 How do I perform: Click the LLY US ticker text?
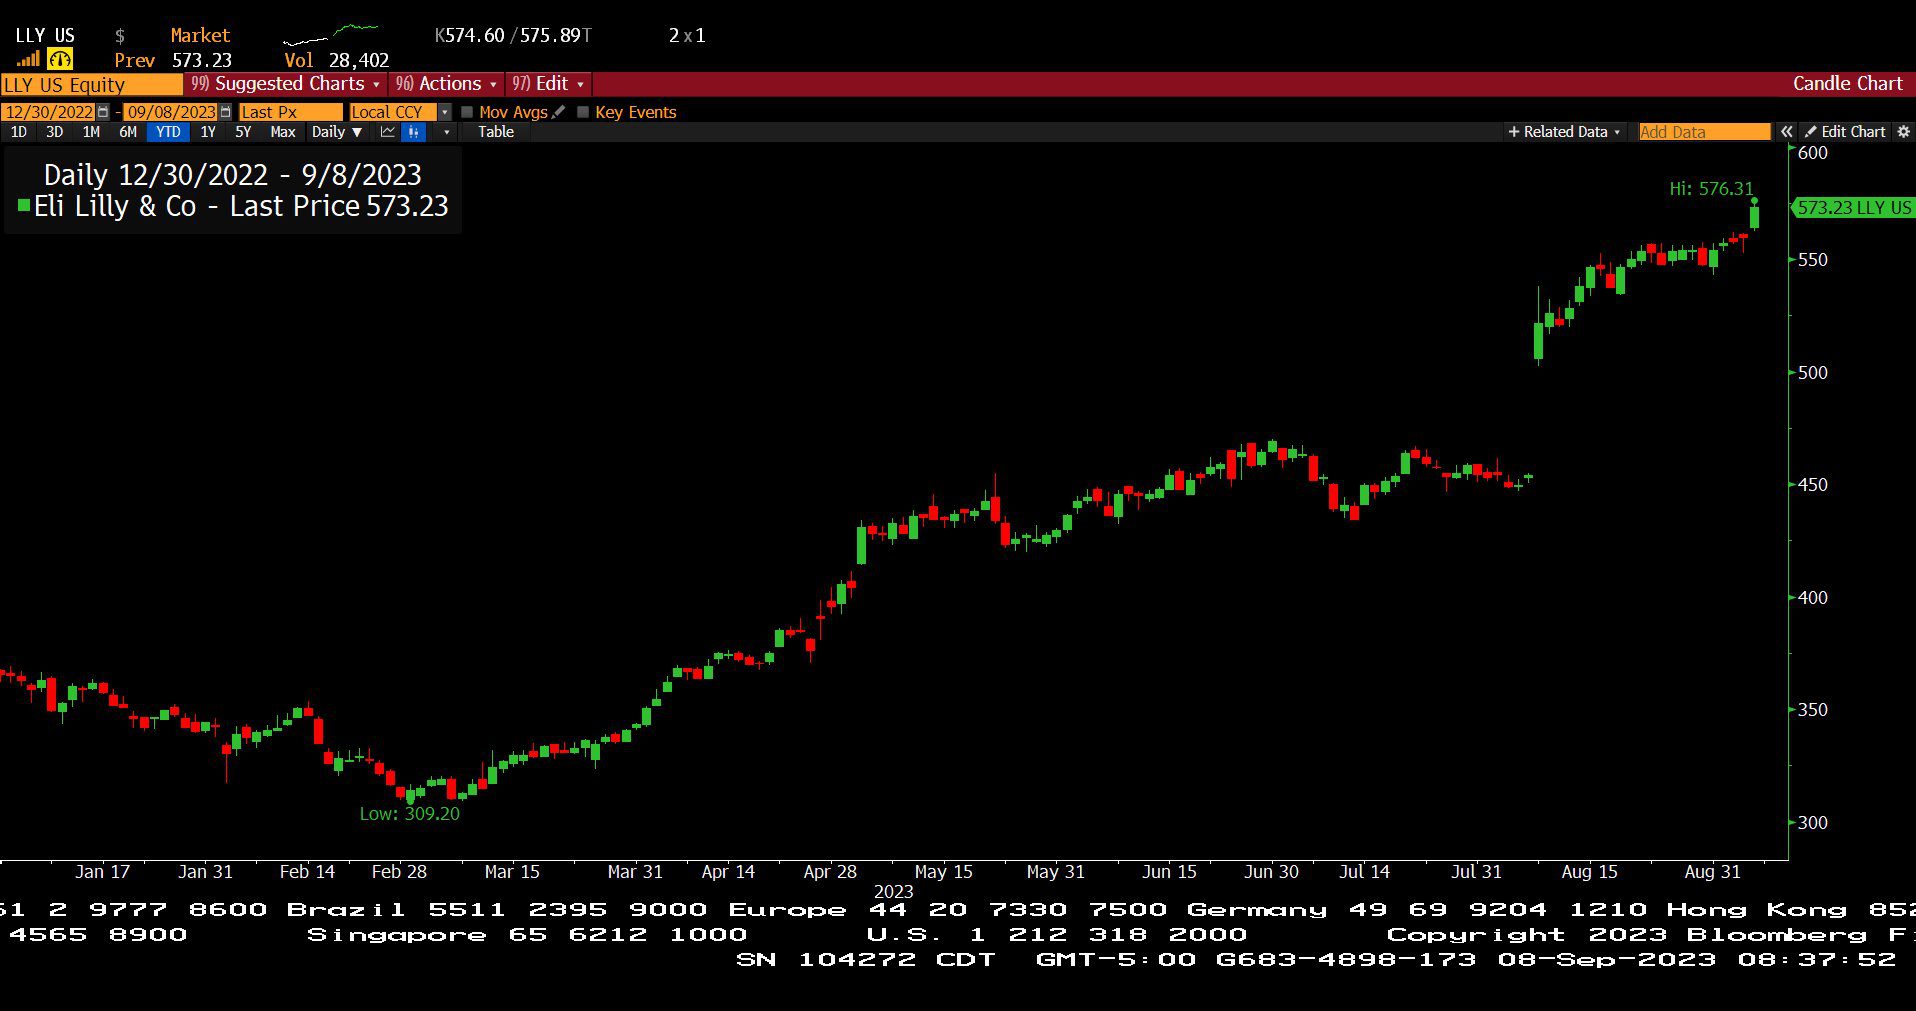(45, 35)
